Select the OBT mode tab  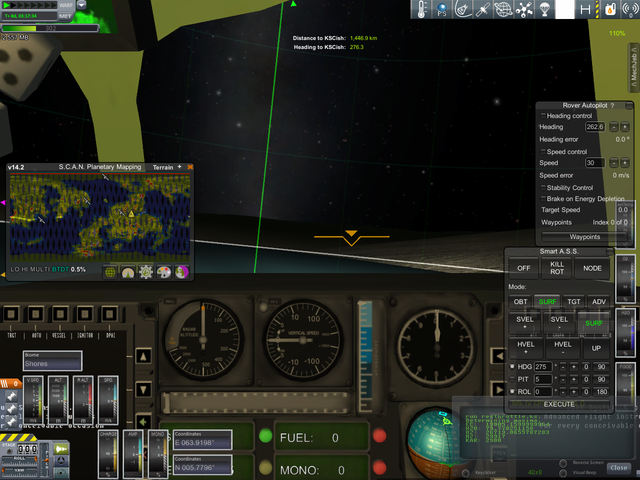(520, 302)
